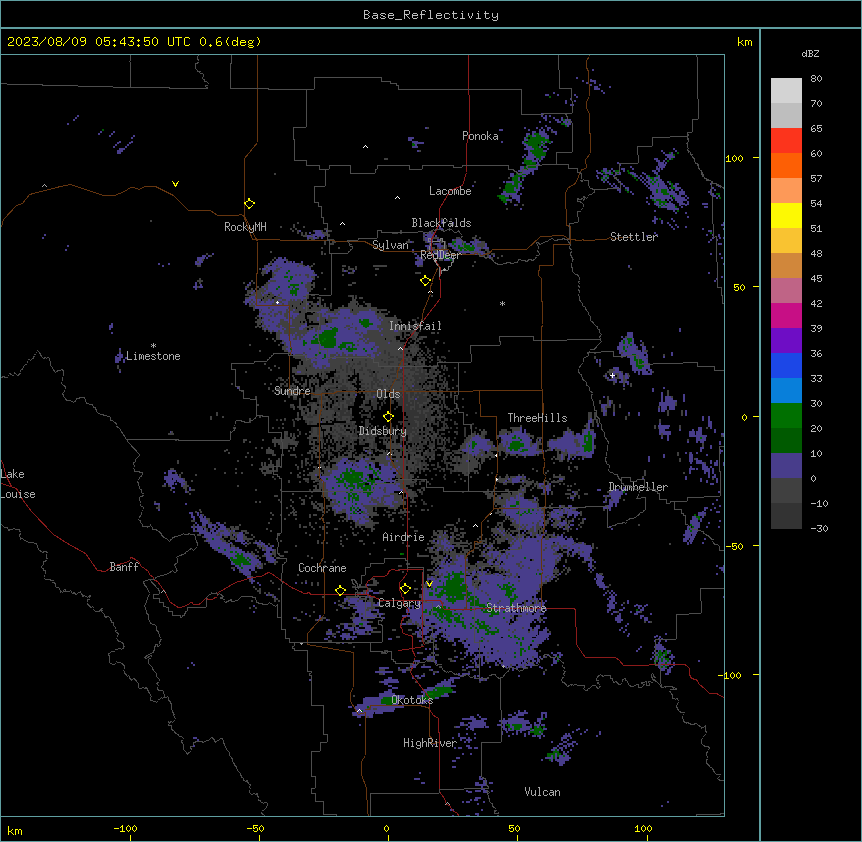Select the Blackfalds label
The width and height of the screenshot is (862, 842).
(x=441, y=223)
